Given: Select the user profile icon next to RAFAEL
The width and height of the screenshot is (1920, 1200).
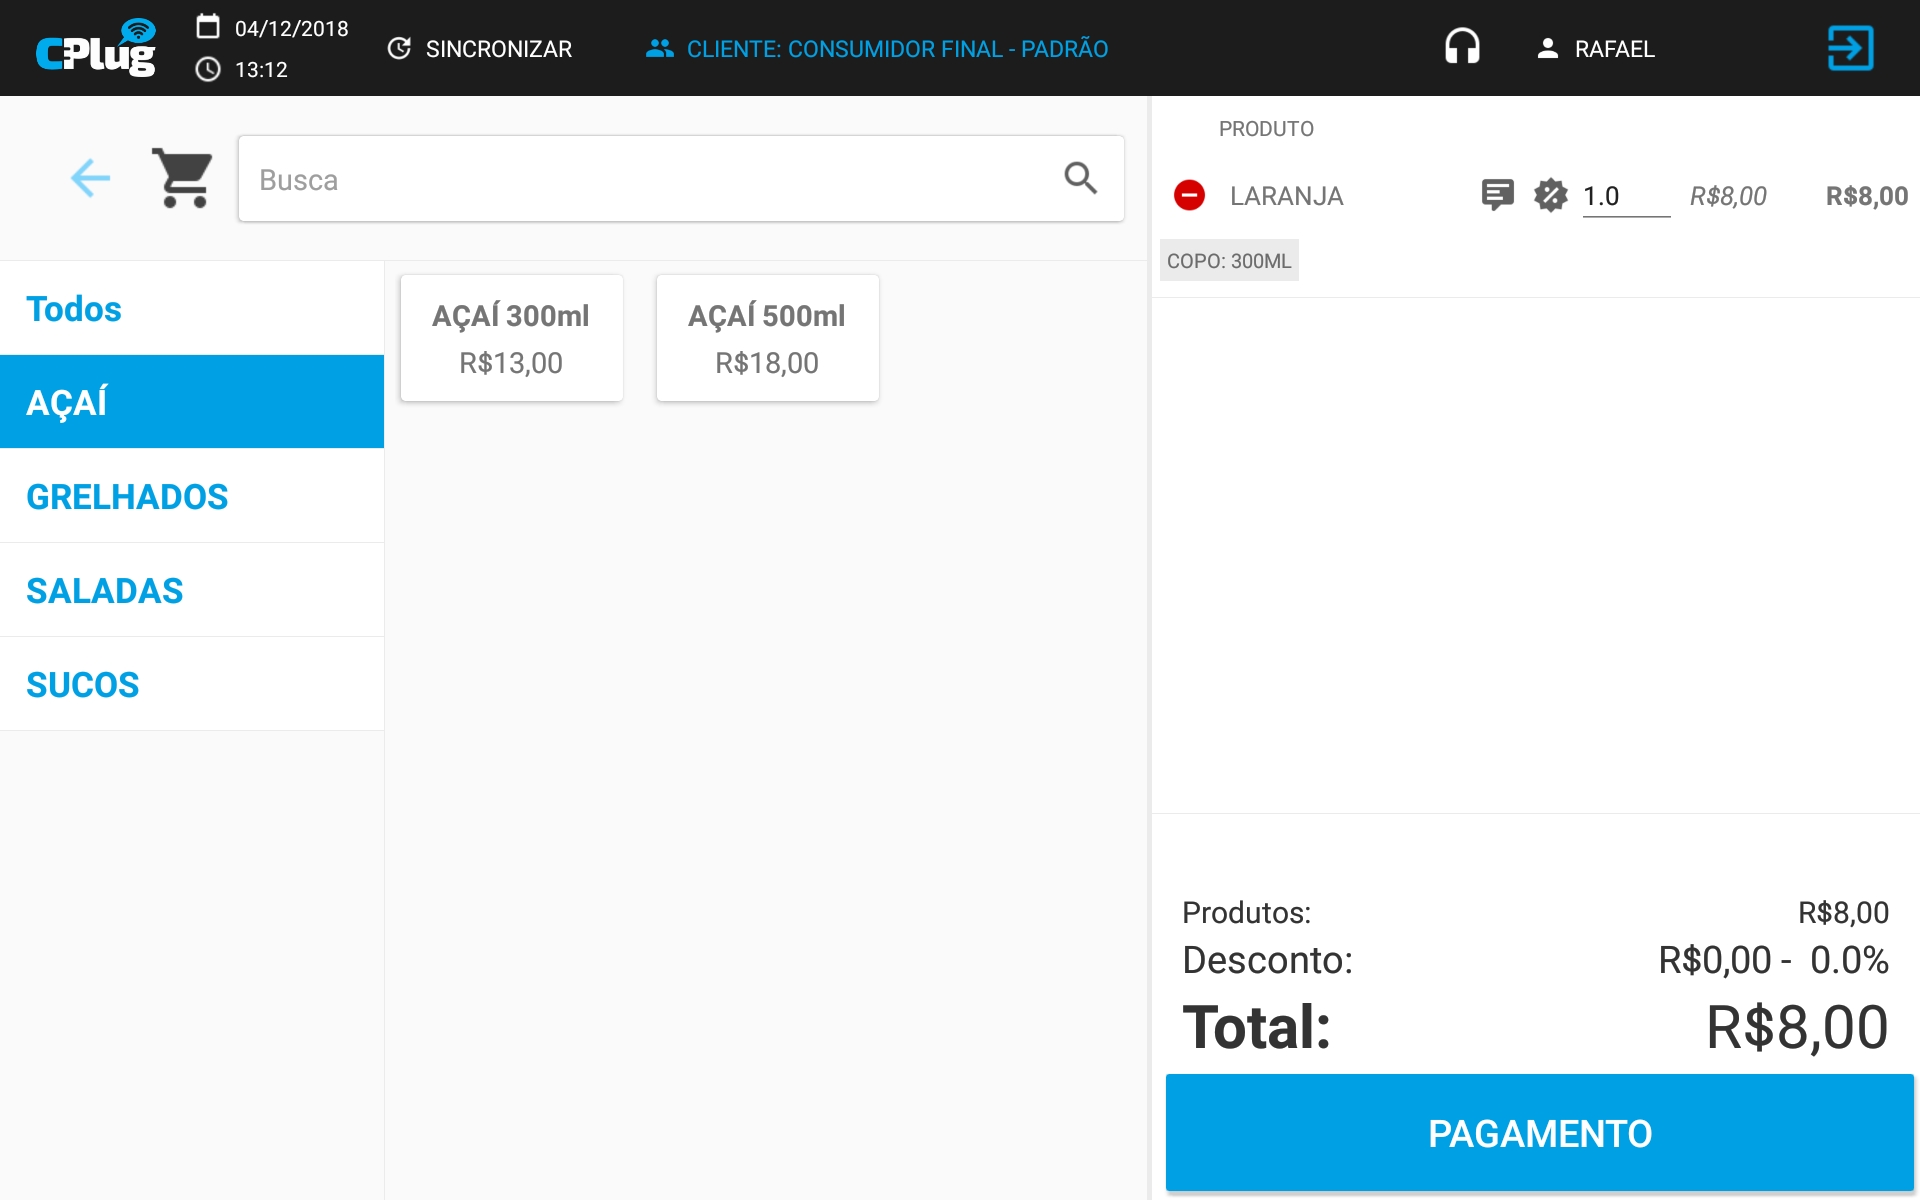Looking at the screenshot, I should point(1547,47).
